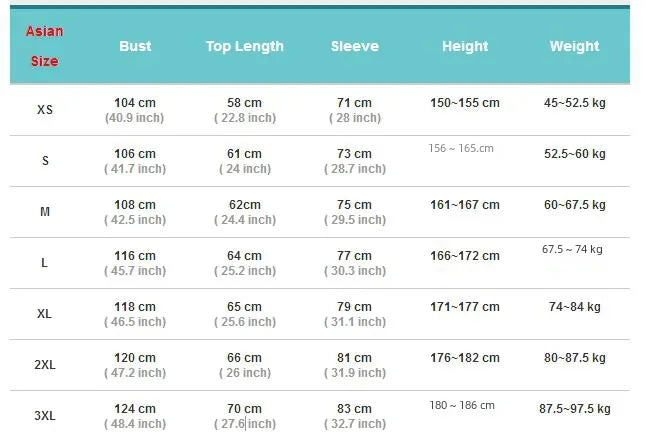Click the 171~177 cm height value
The height and width of the screenshot is (441, 650).
coord(465,307)
